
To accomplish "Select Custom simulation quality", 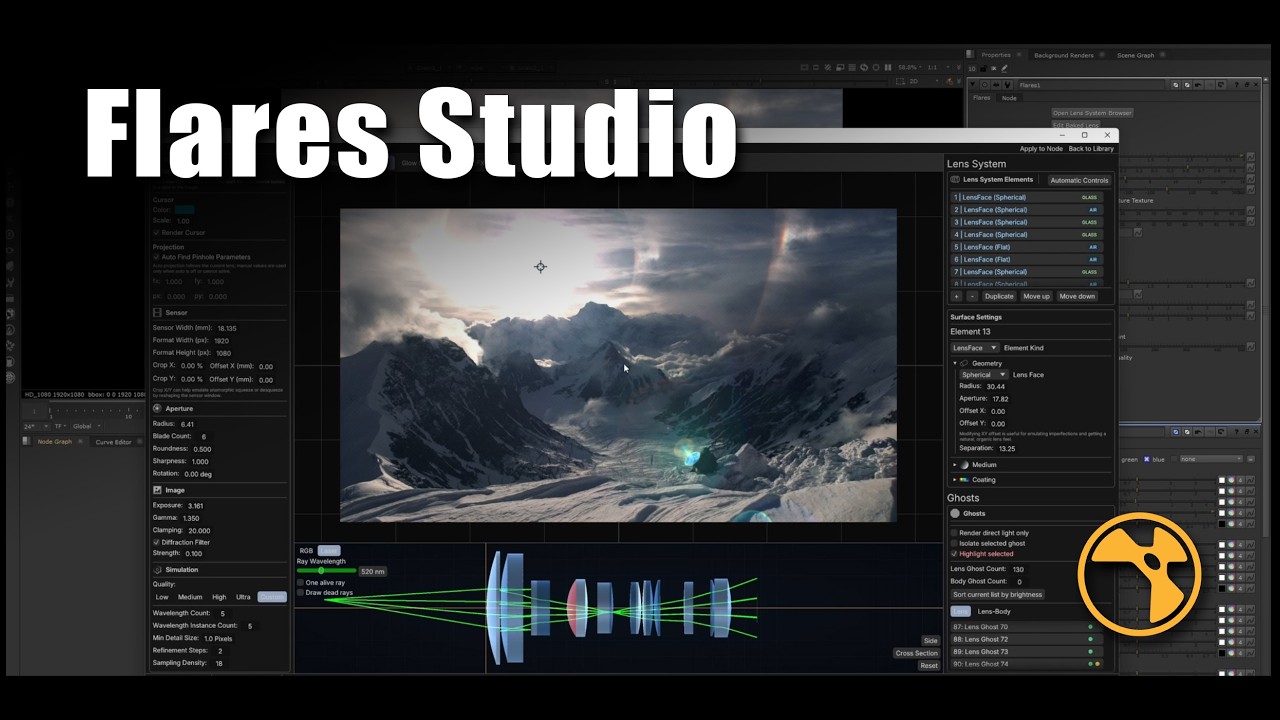I will [x=272, y=597].
